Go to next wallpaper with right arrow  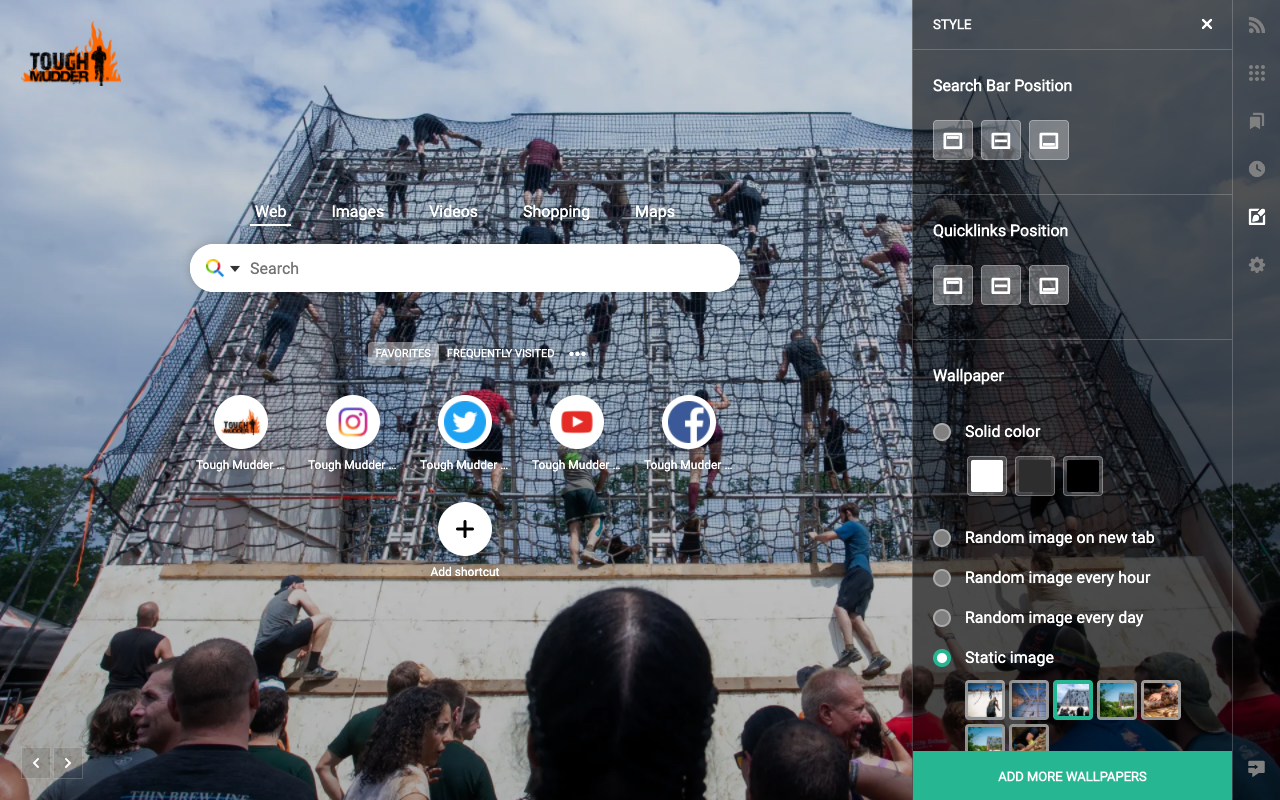[68, 763]
